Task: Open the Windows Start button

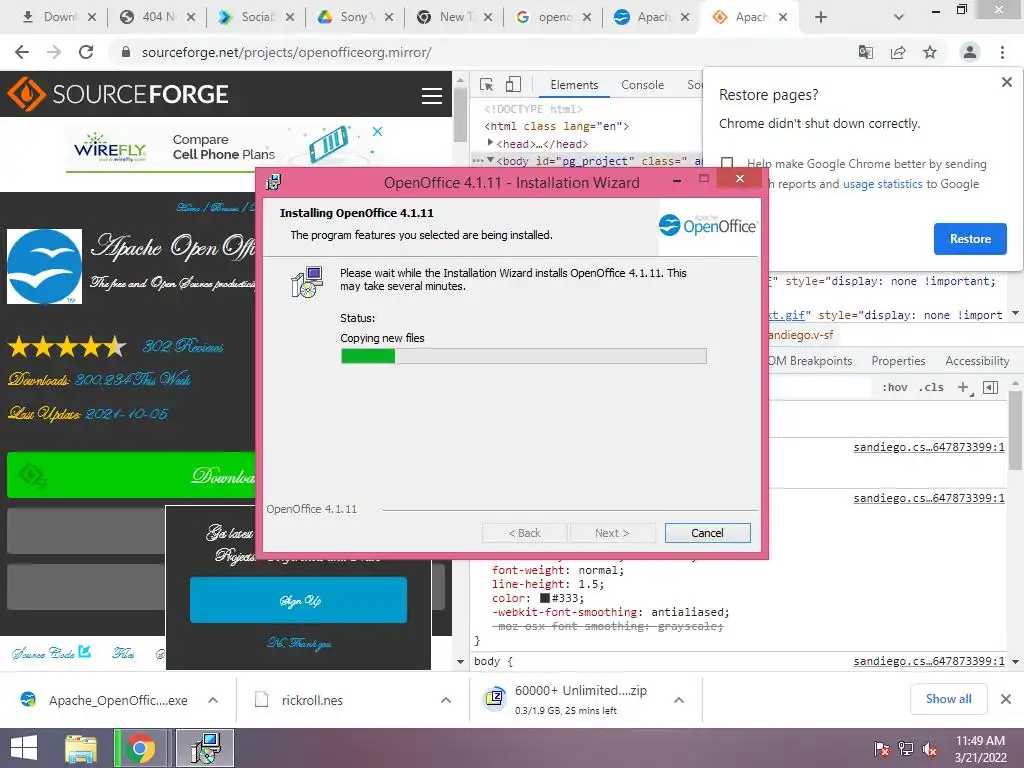Action: point(24,748)
